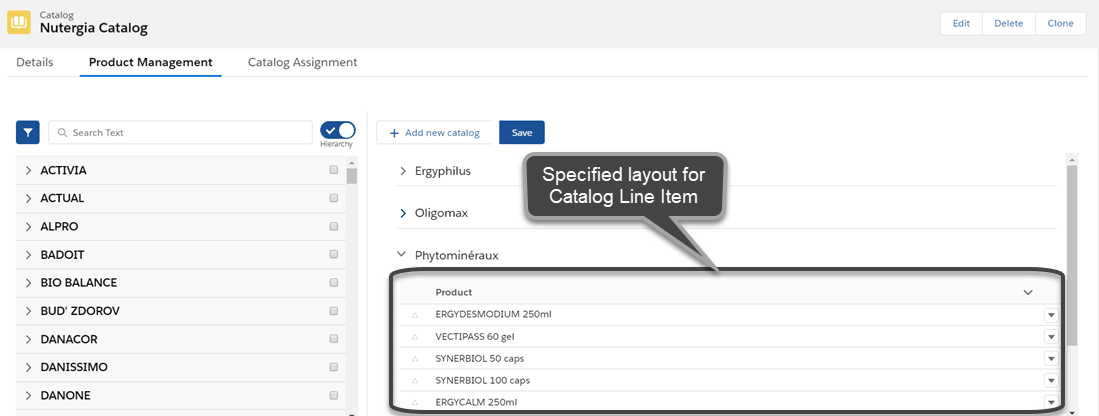Check the DANACOR checkbox

[334, 338]
